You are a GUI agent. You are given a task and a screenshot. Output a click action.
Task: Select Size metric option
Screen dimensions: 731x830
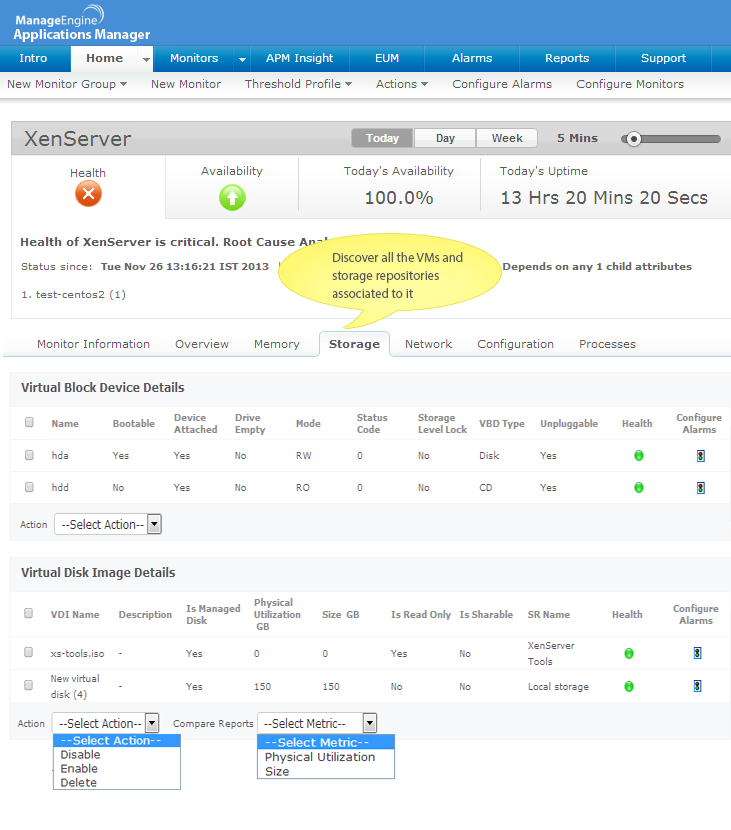point(326,771)
